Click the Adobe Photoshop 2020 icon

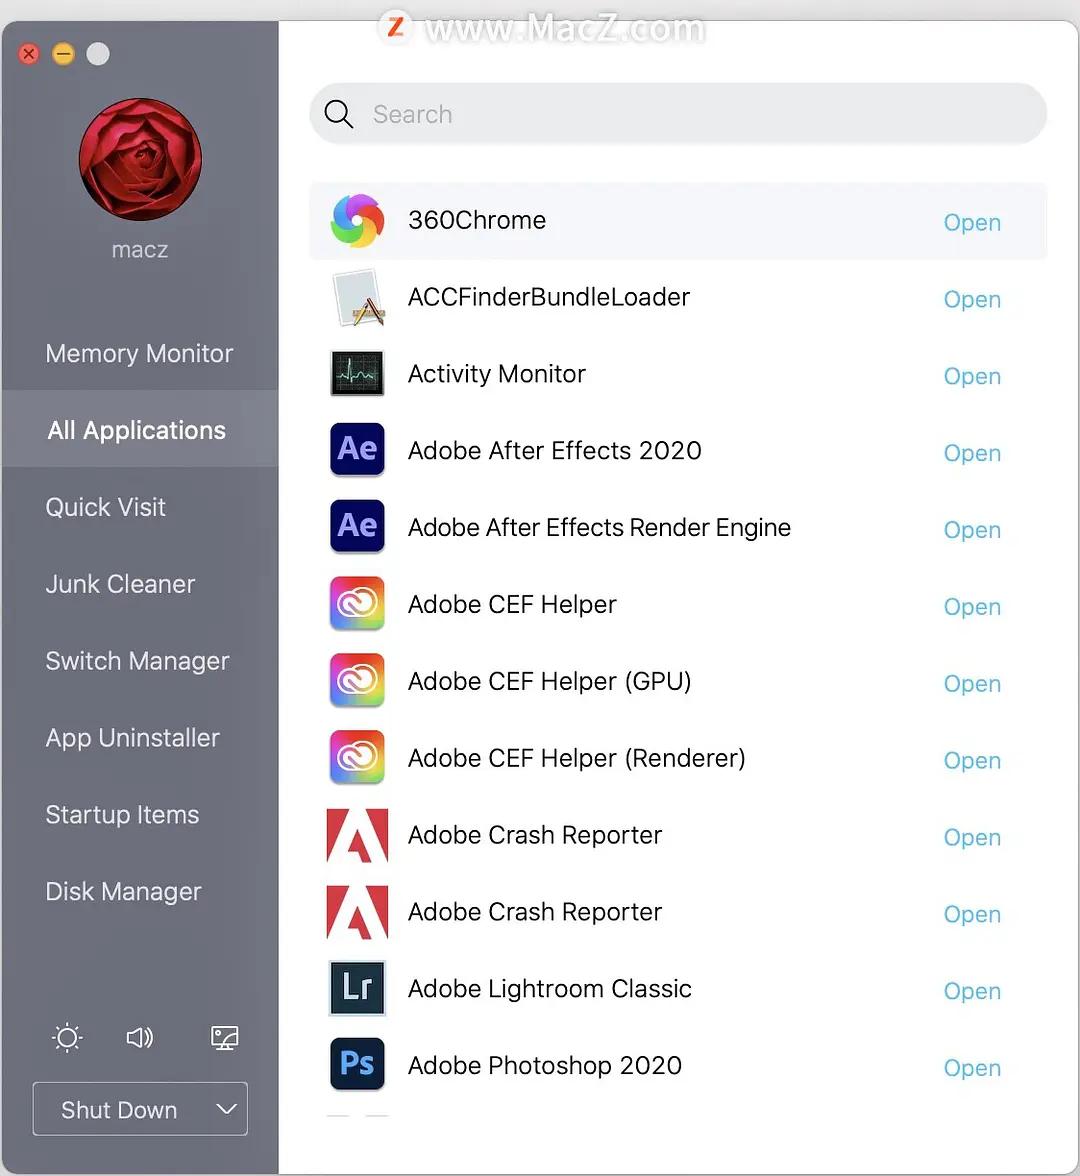pyautogui.click(x=358, y=1064)
